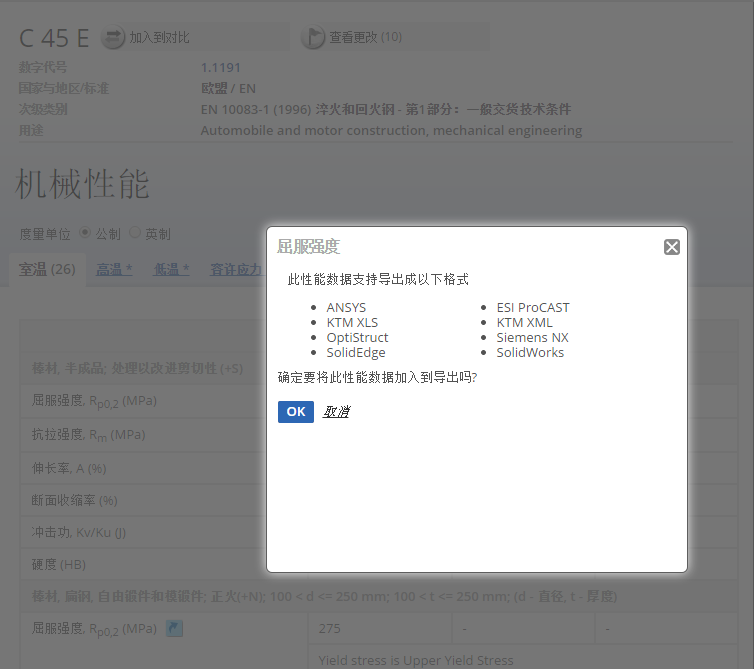The width and height of the screenshot is (754, 669).
Task: Click OK to confirm adding to export
Action: 295,412
